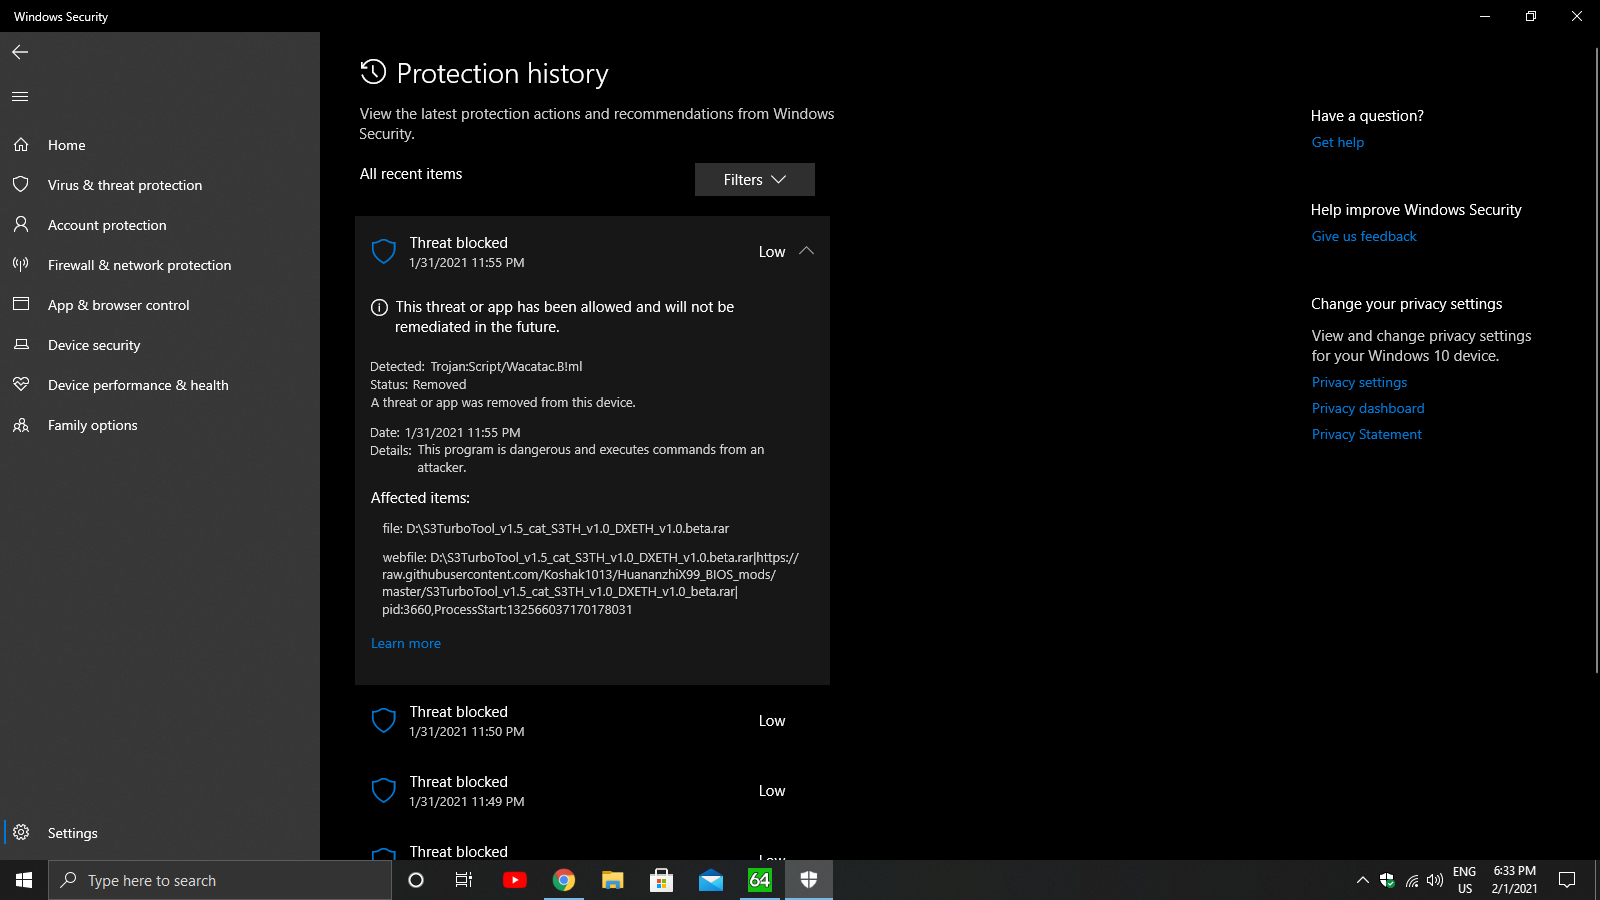Click the network icon in system tray
The image size is (1600, 900).
pyautogui.click(x=1411, y=880)
